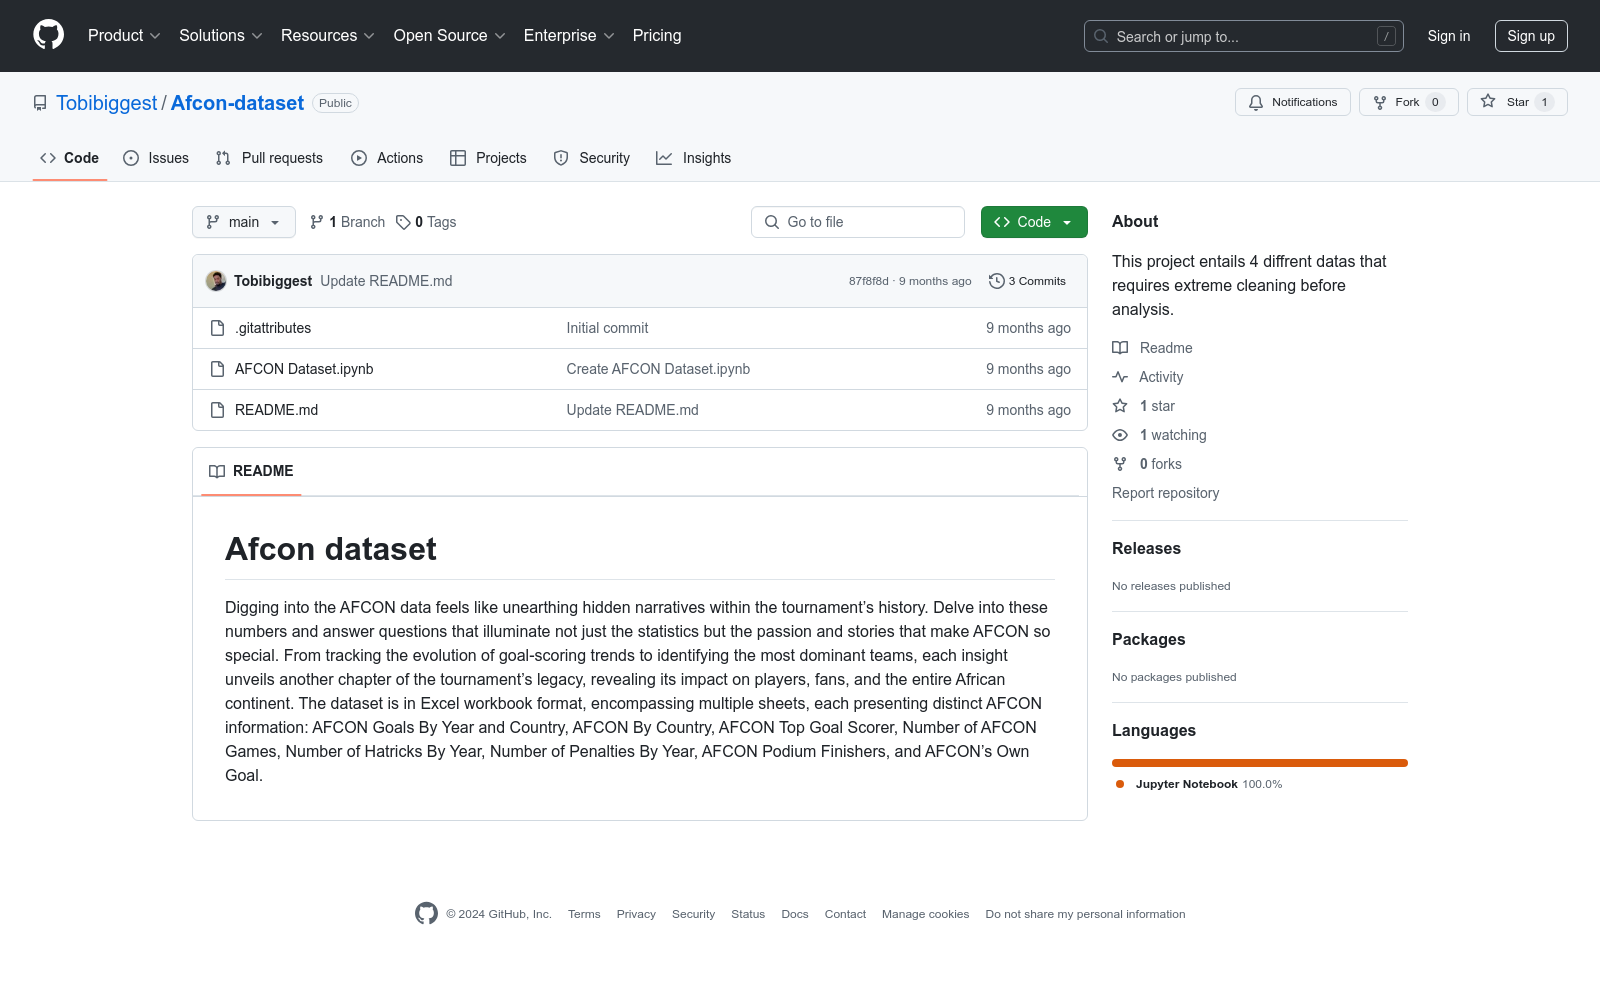Switch to the Insights tab

tap(694, 158)
